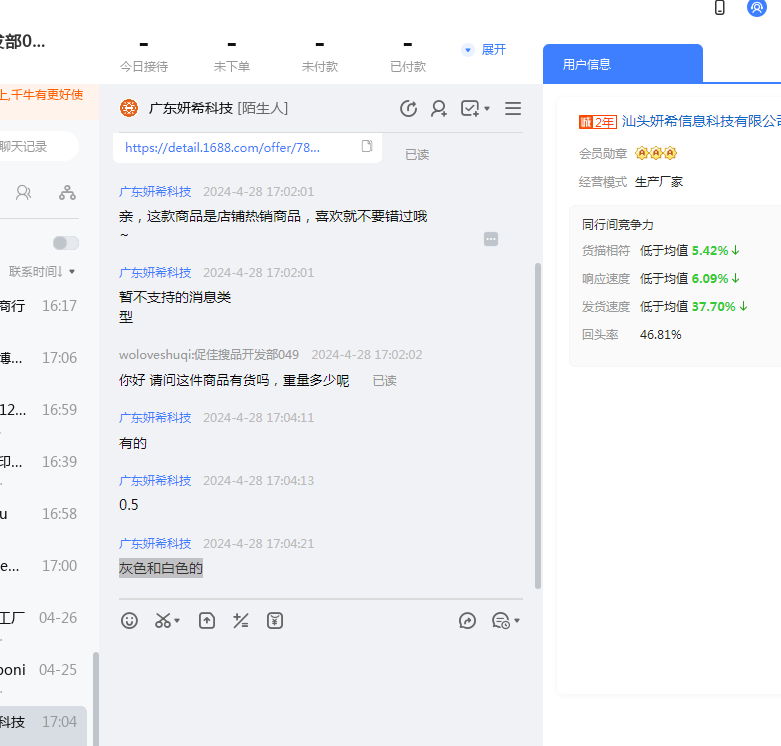Click the mobile phone icon at top
This screenshot has height=746, width=781.
coord(719,8)
